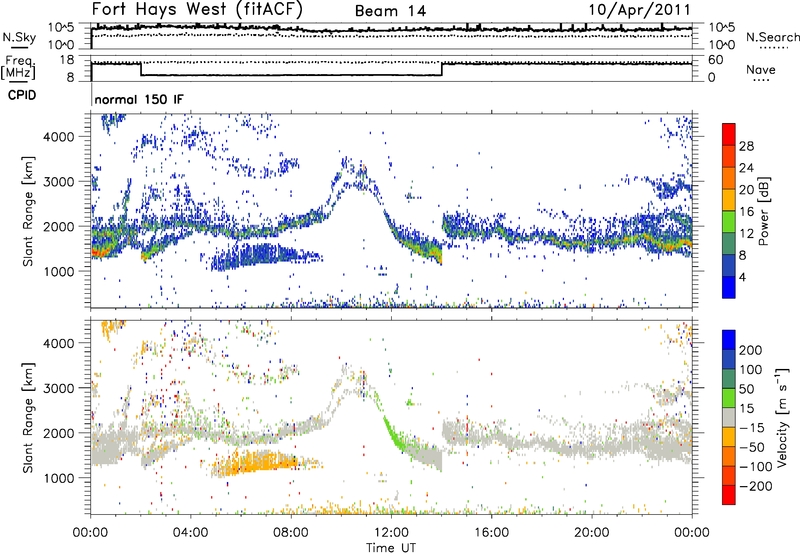Pick the red bottom segment of the velocity colorbar

[729, 495]
